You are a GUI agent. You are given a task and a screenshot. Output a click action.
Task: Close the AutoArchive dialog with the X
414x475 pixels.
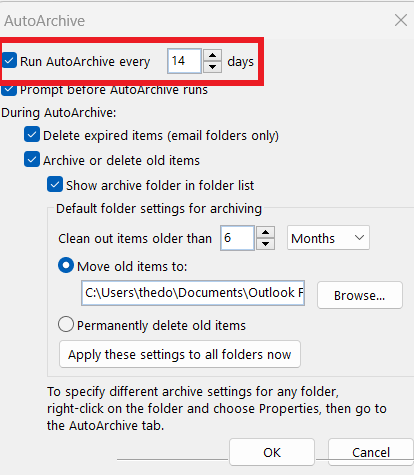[401, 20]
